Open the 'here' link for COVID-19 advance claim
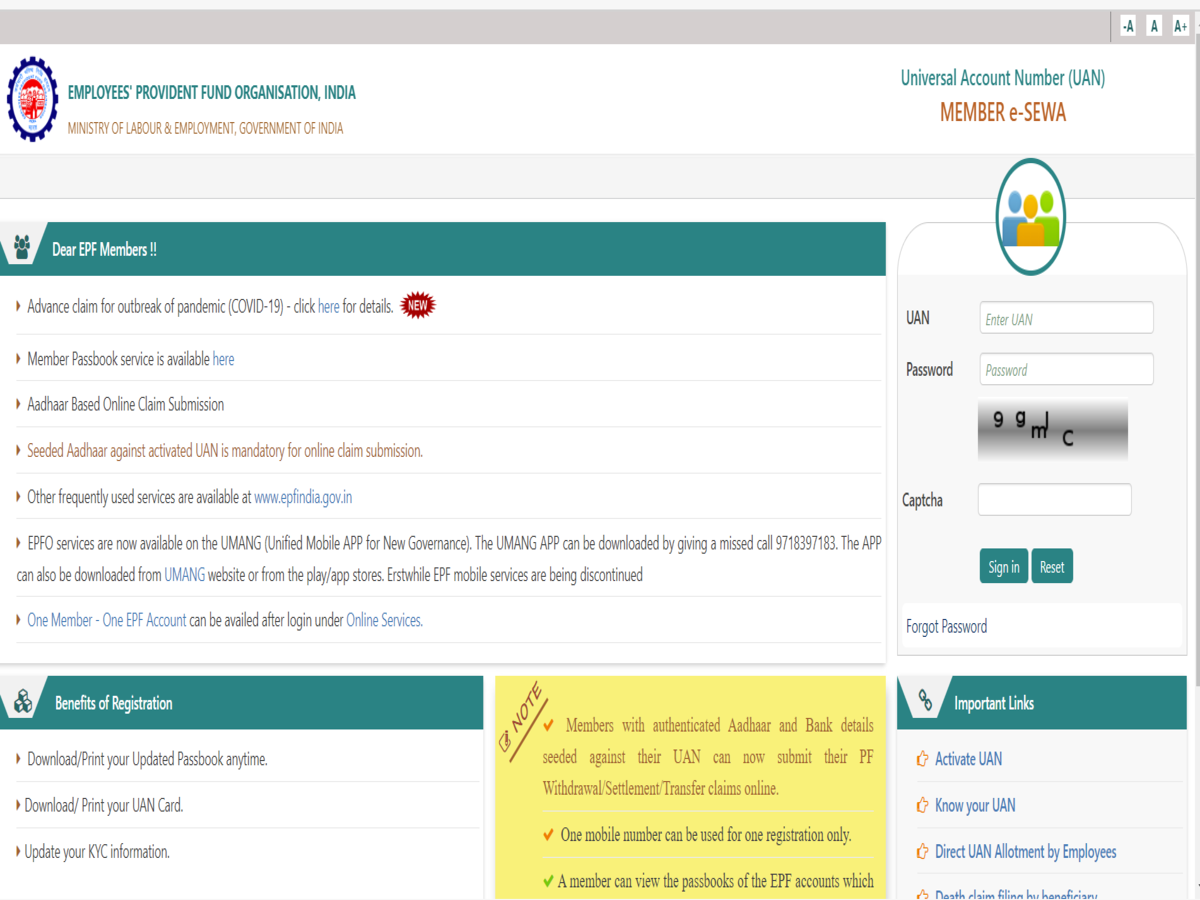This screenshot has height=900, width=1200. [328, 307]
